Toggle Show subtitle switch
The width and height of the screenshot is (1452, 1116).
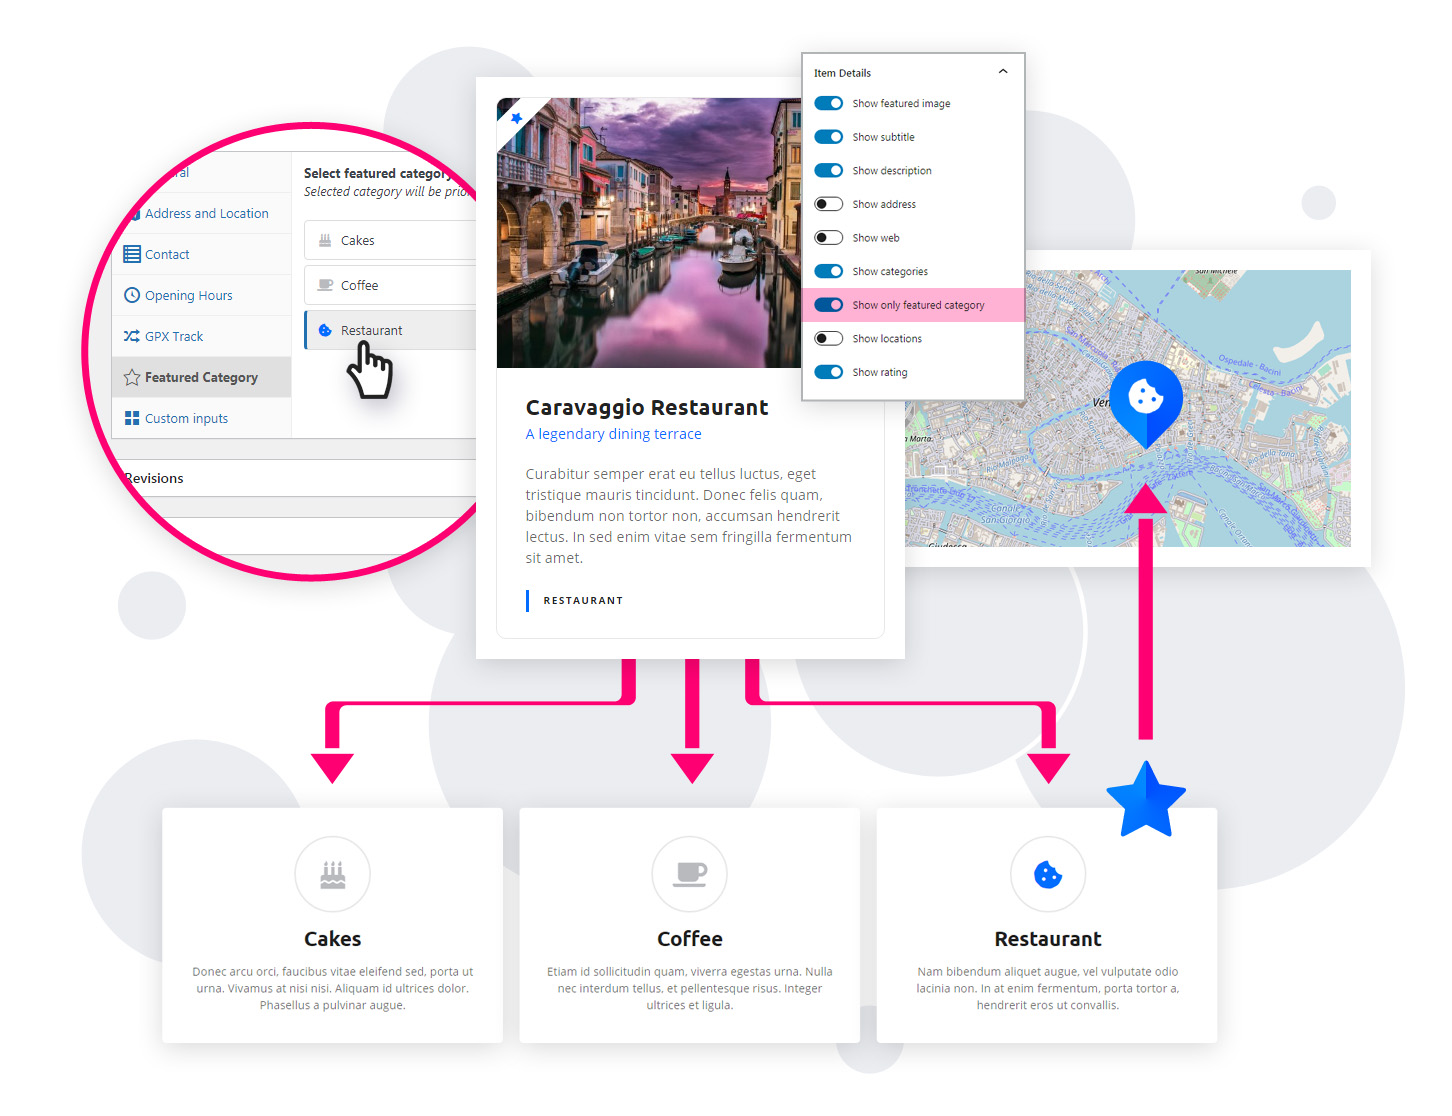click(829, 137)
